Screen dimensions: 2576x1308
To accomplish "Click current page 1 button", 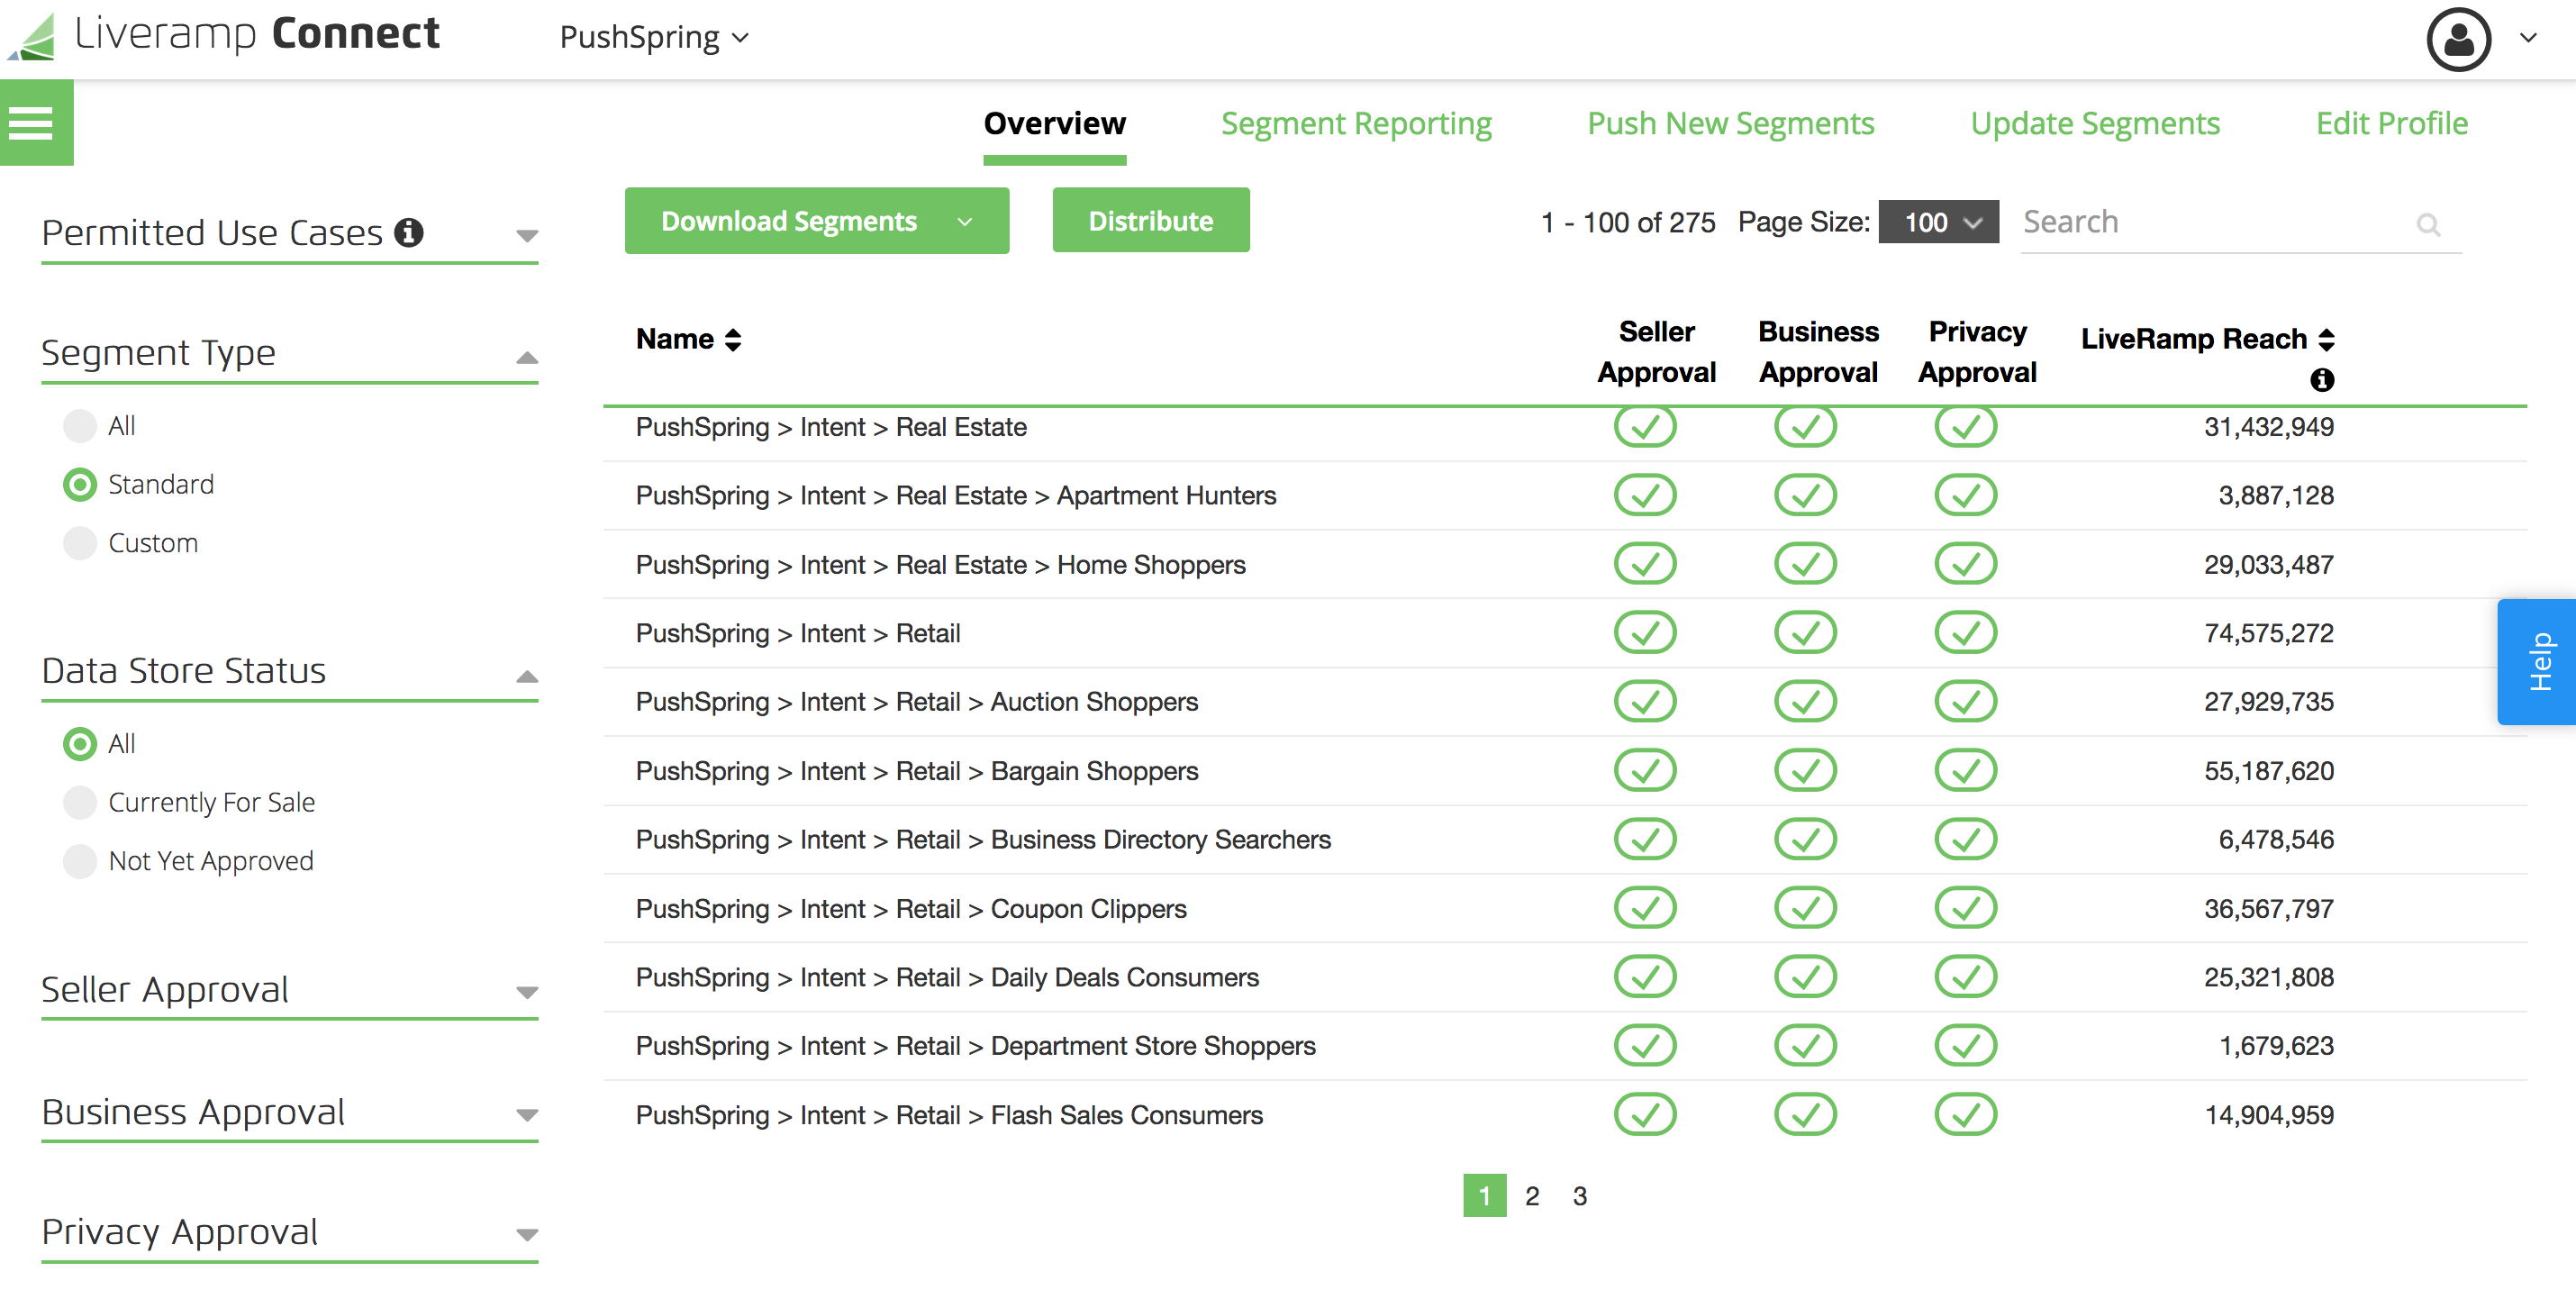I will coord(1484,1196).
